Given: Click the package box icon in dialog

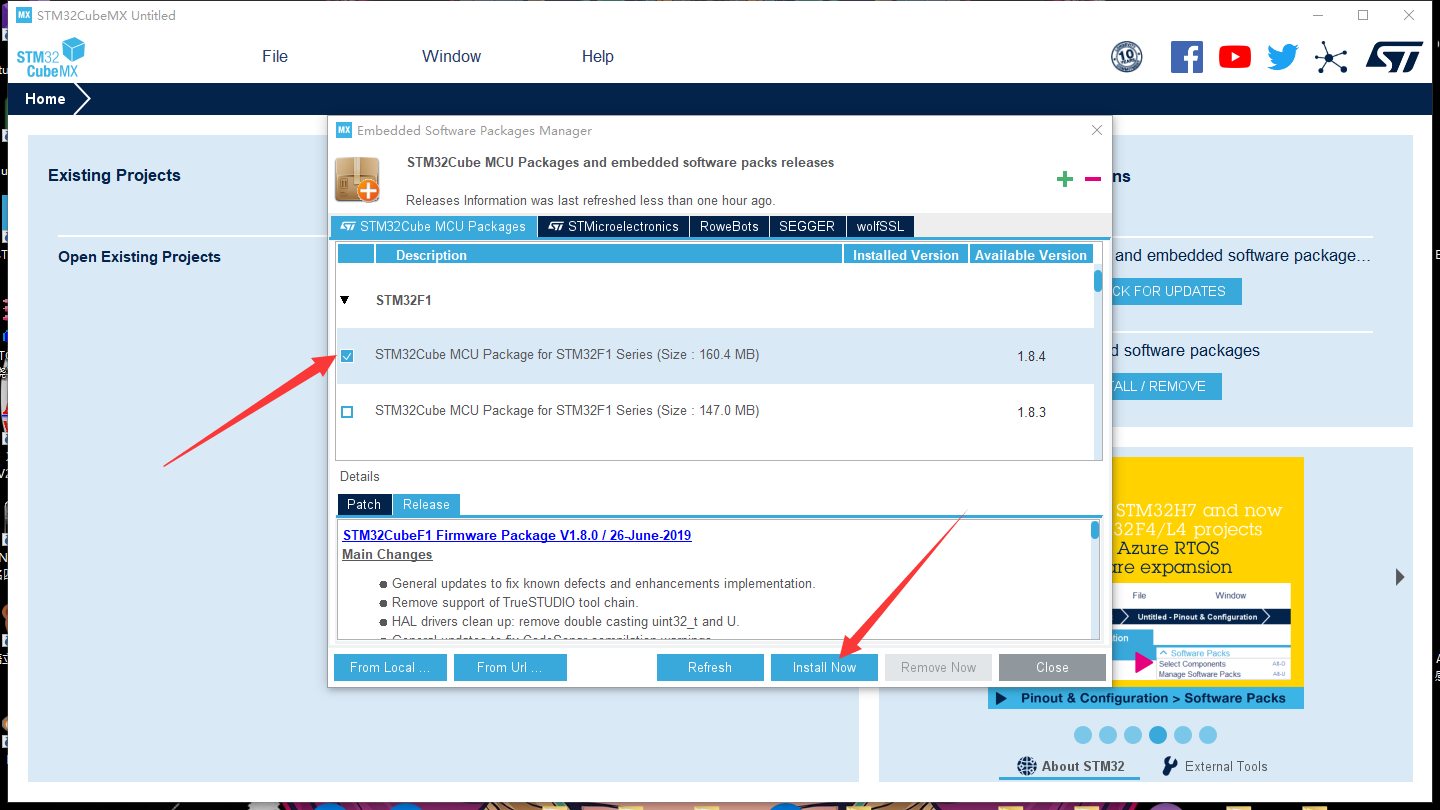Looking at the screenshot, I should (357, 179).
